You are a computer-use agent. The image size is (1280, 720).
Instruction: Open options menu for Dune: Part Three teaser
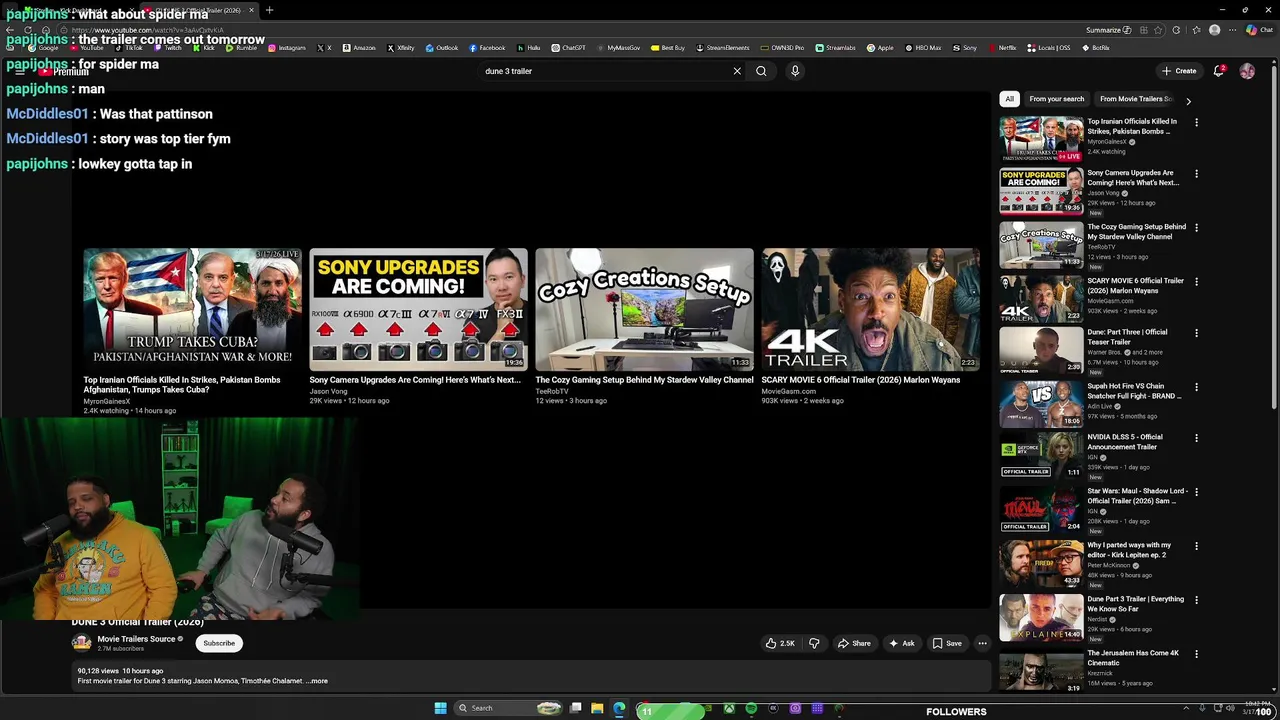(1196, 333)
